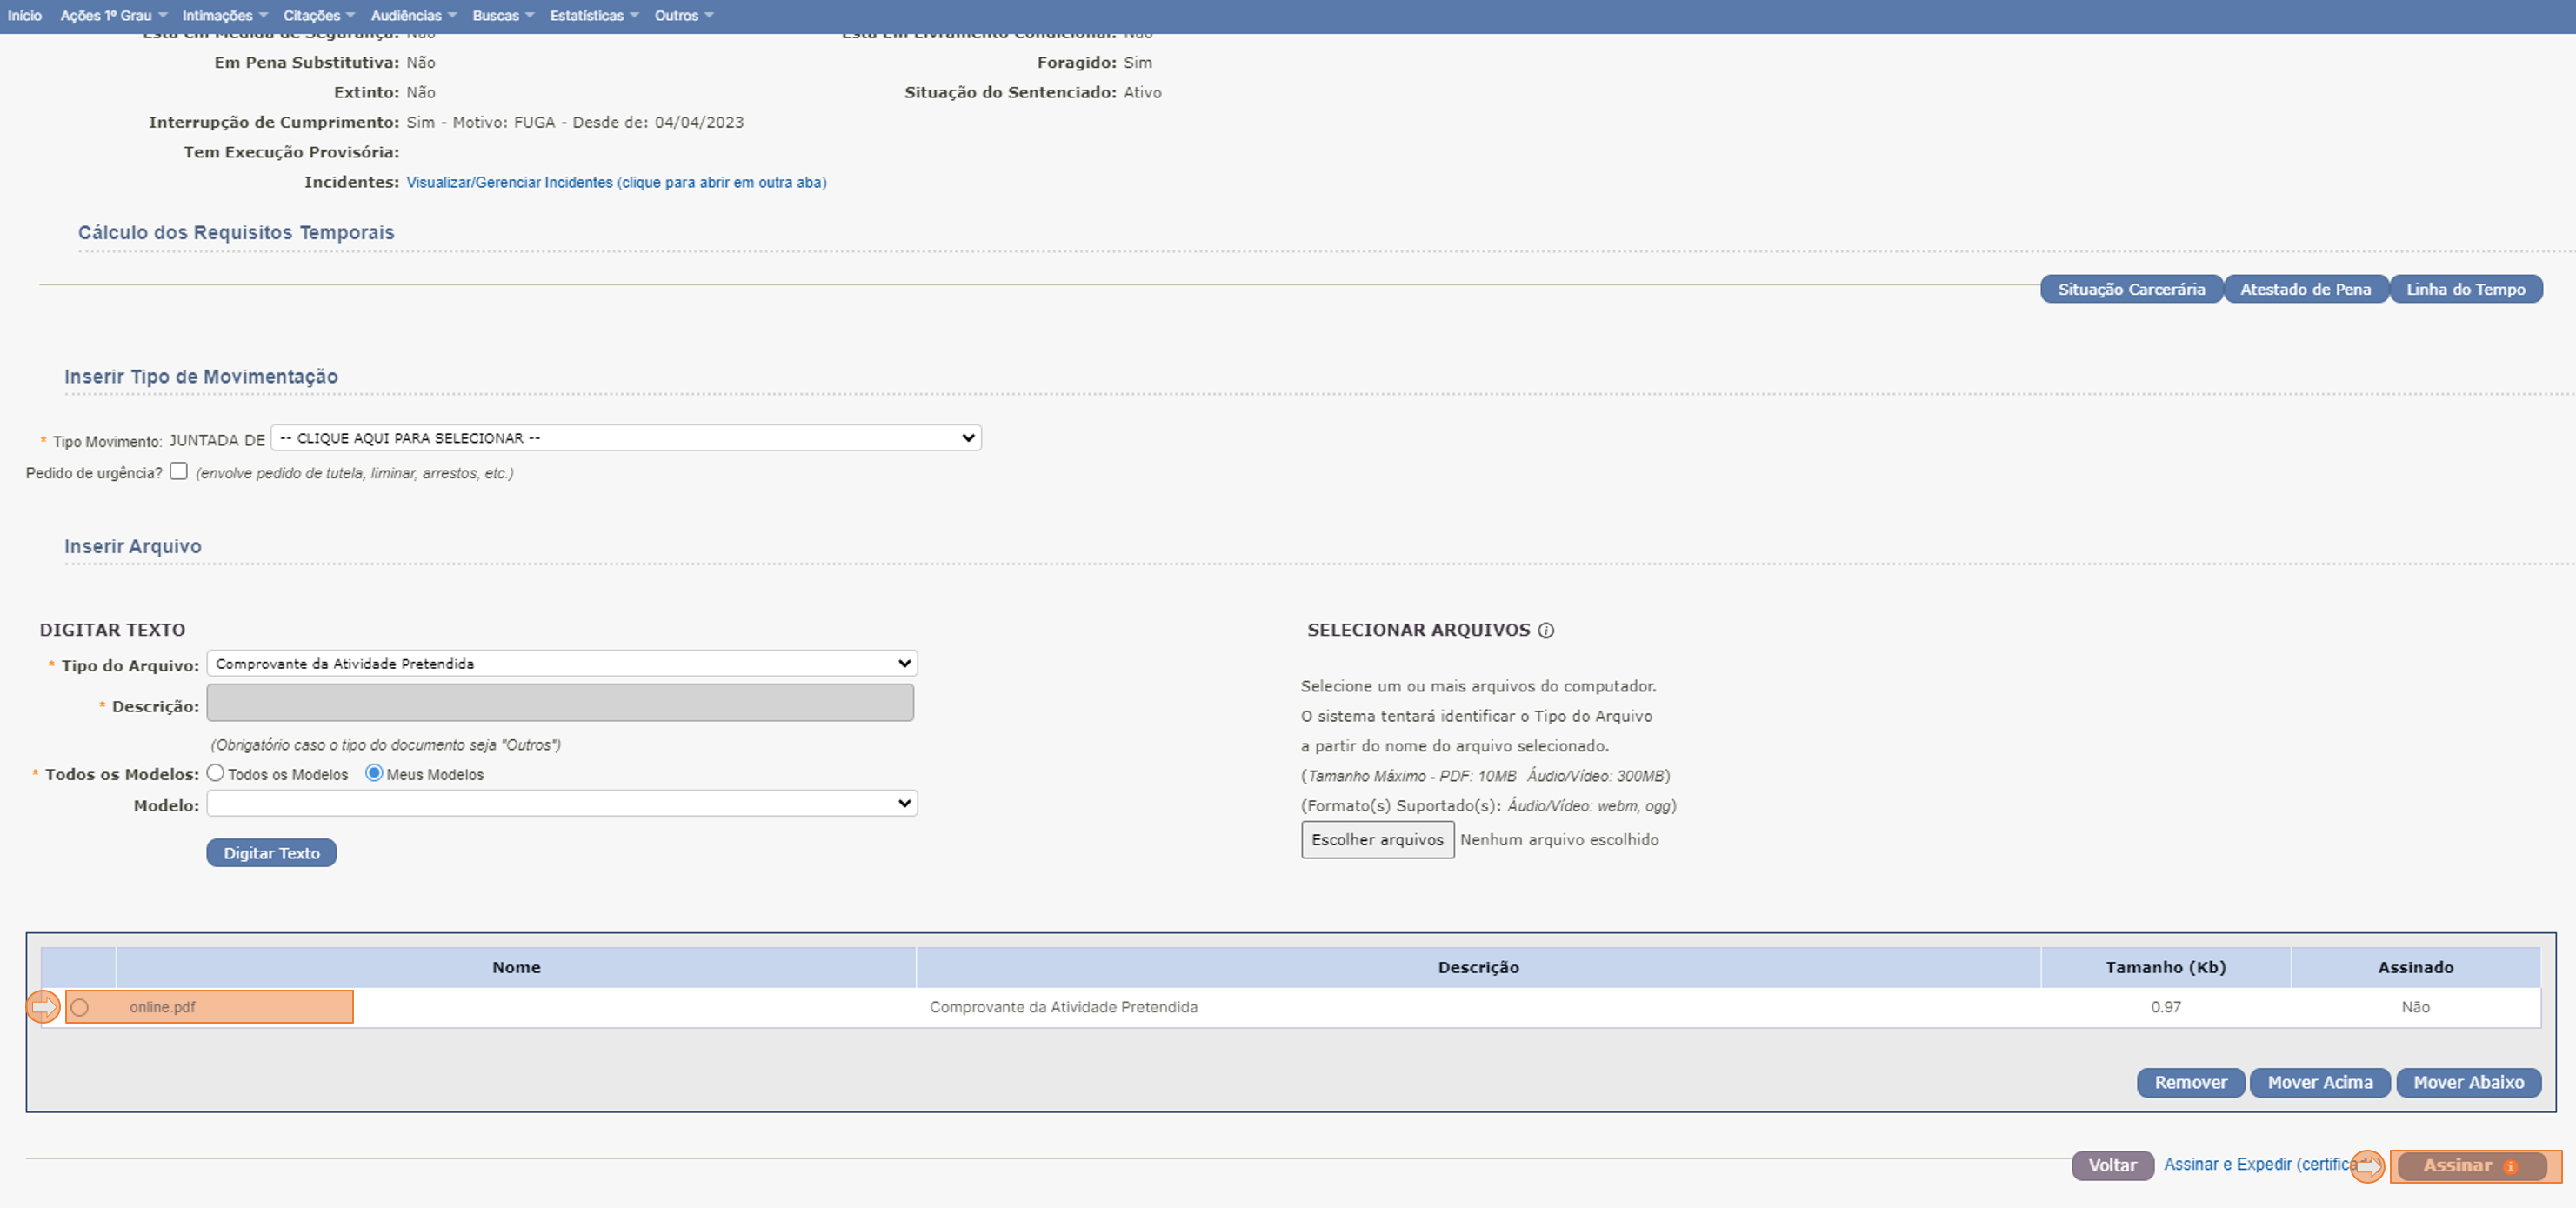Viewport: 2576px width, 1208px height.
Task: Click the Mover Abaixo button
Action: point(2469,1083)
